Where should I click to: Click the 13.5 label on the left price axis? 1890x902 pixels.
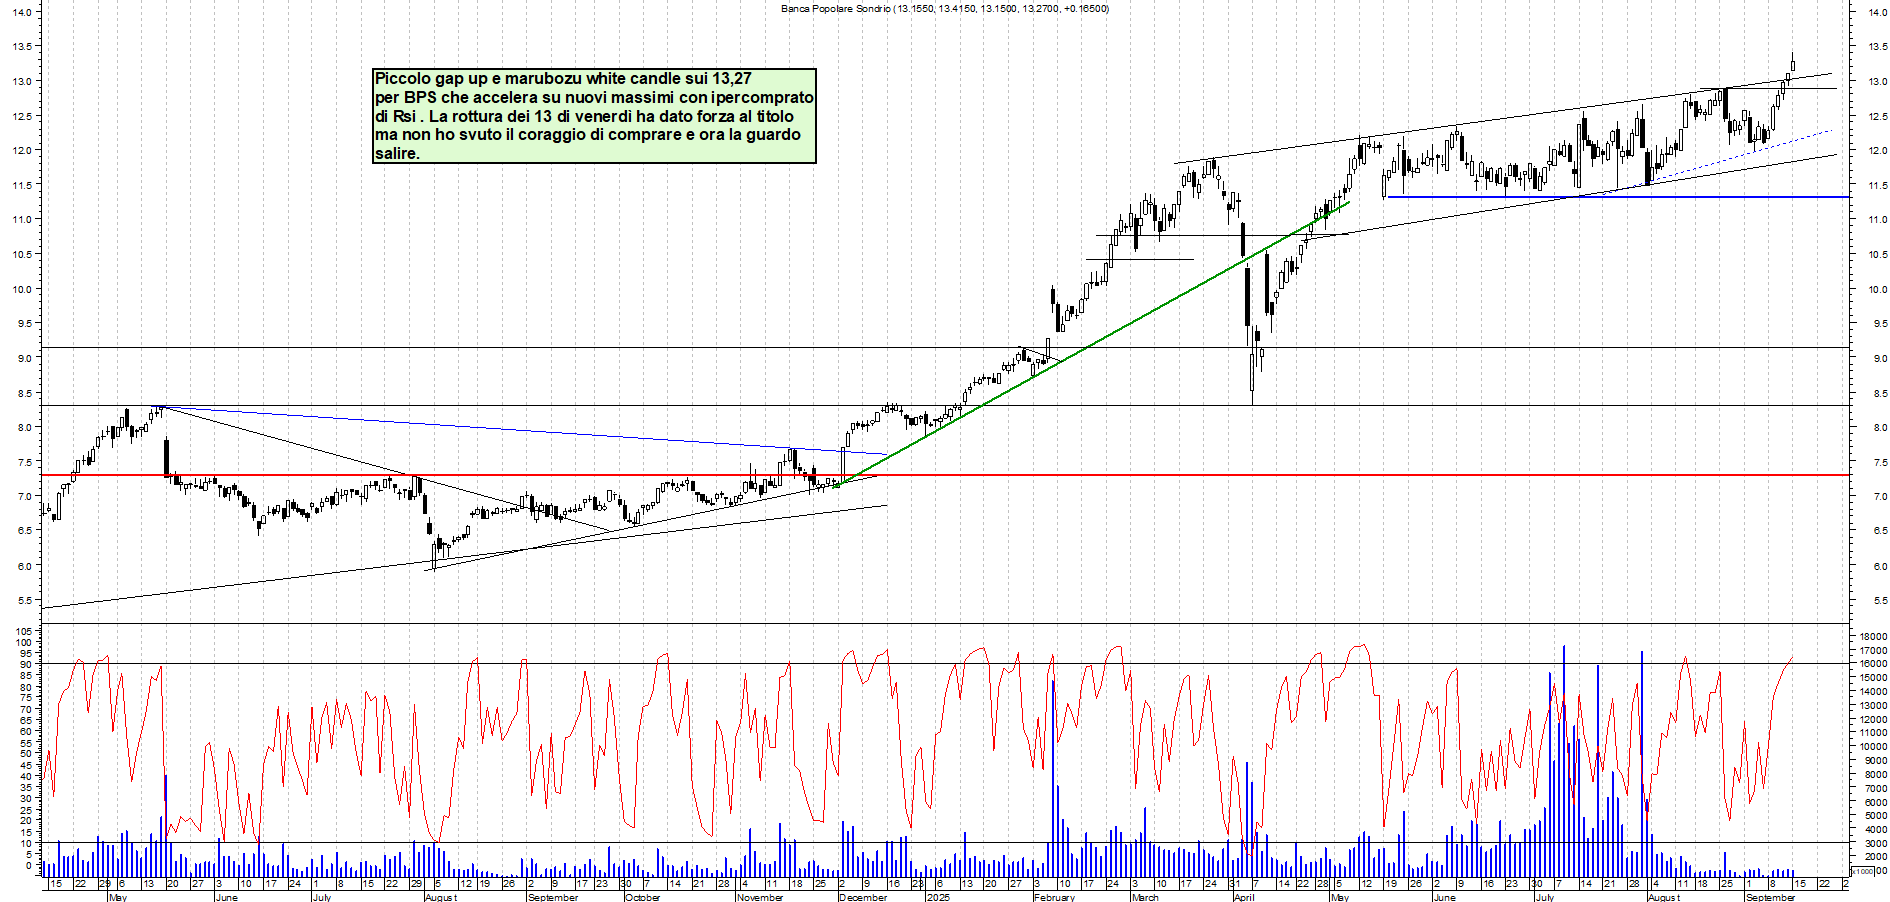point(22,46)
